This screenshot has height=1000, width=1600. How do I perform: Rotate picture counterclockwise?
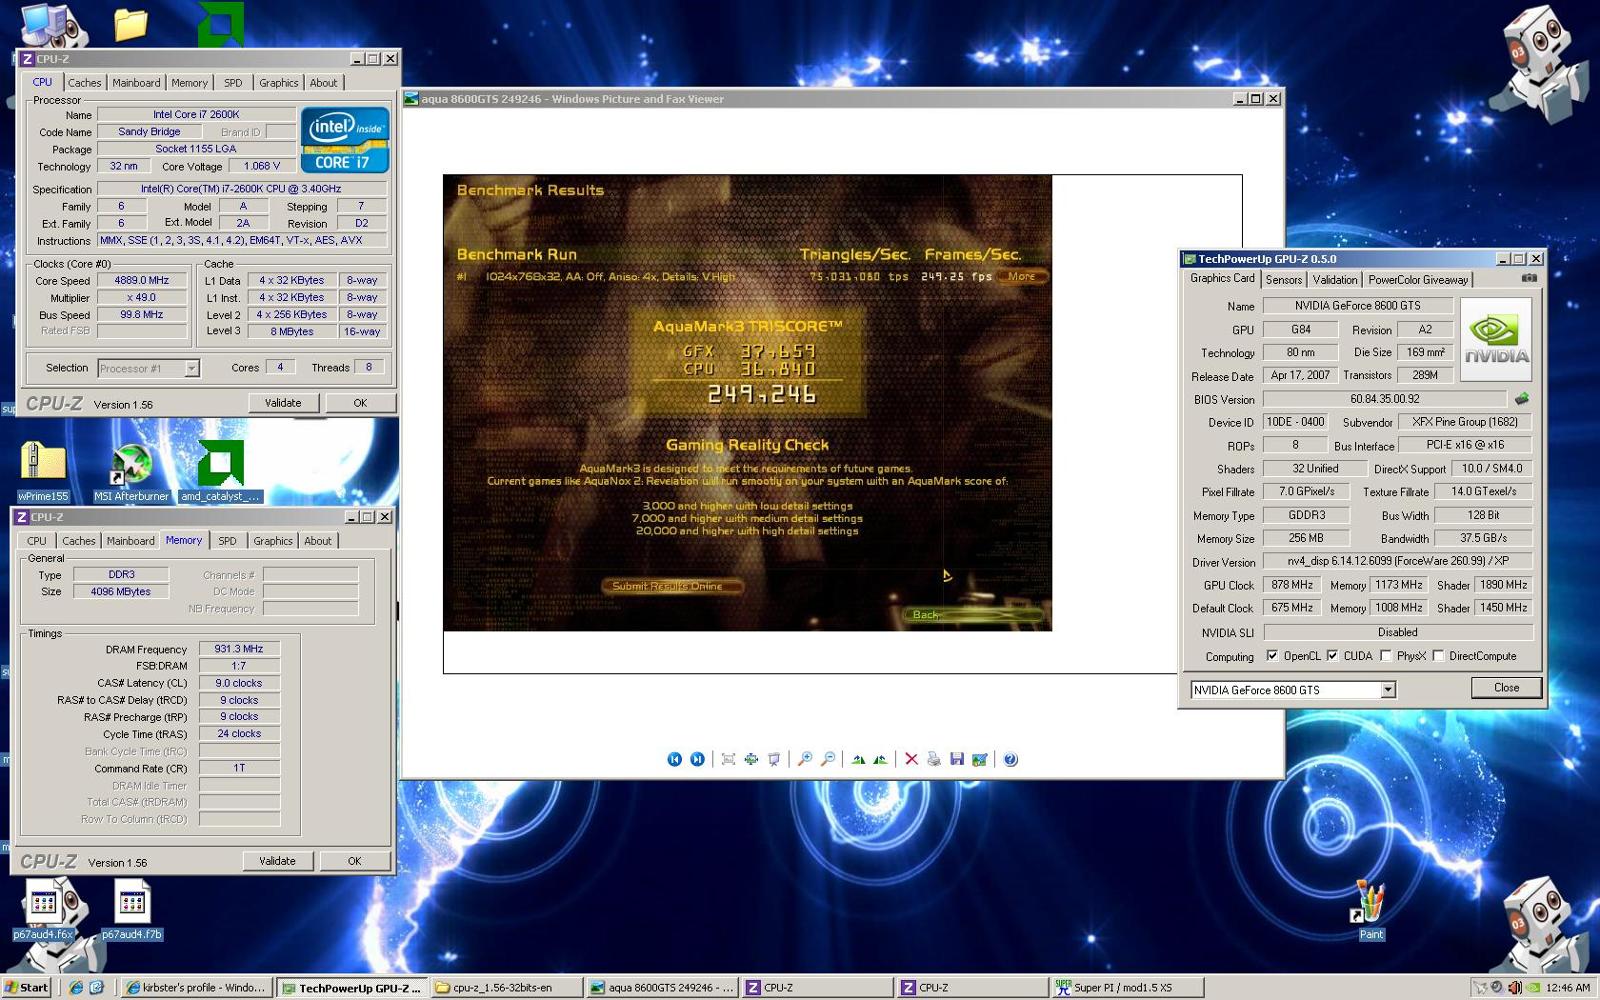point(880,759)
